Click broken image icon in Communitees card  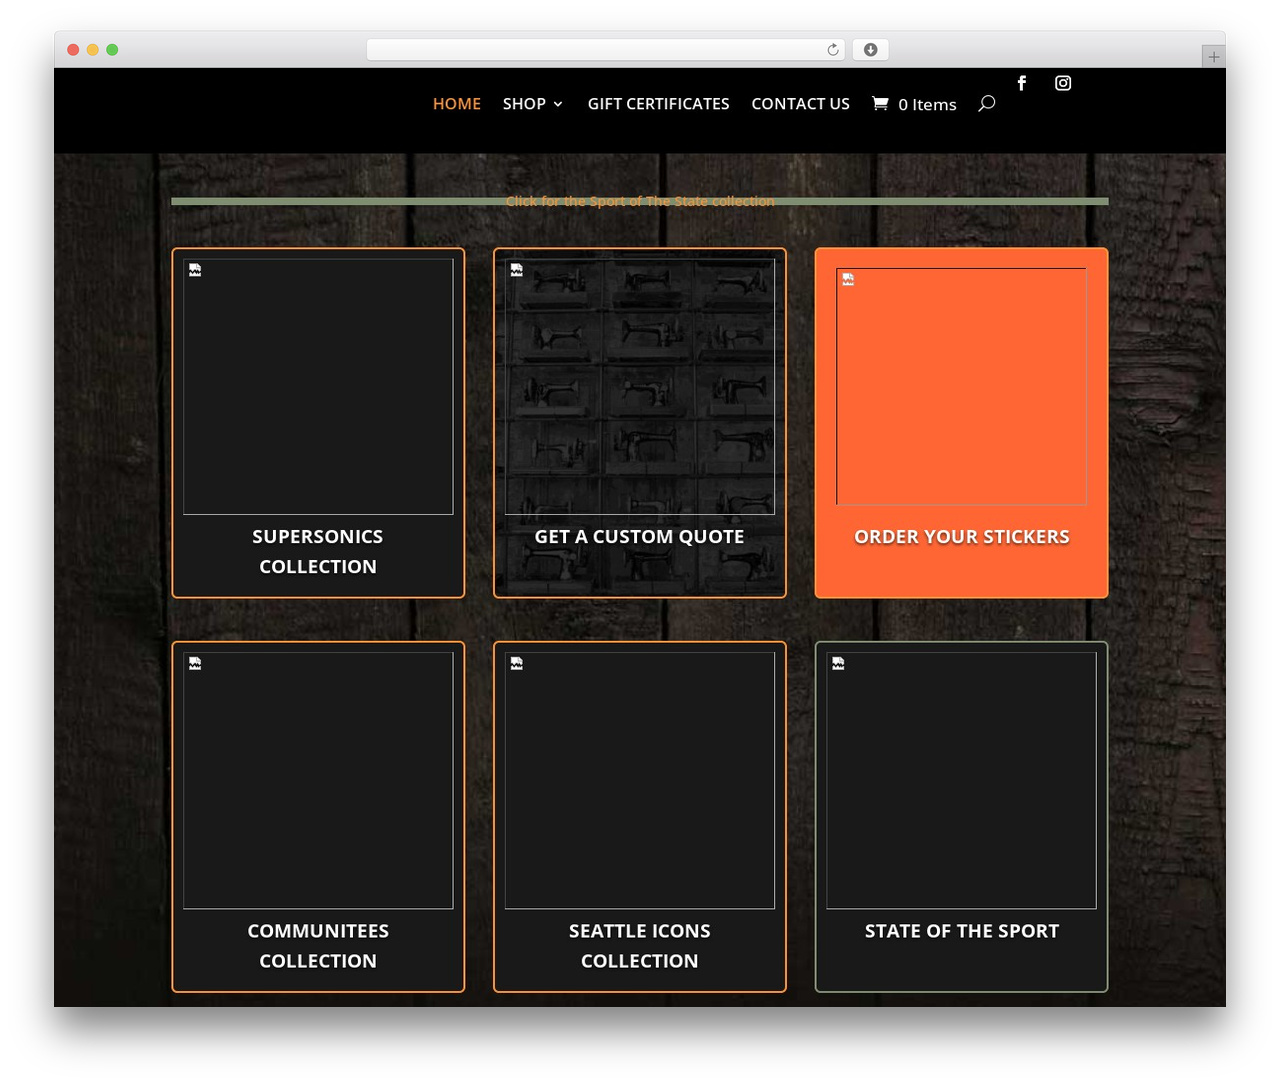[x=195, y=664]
